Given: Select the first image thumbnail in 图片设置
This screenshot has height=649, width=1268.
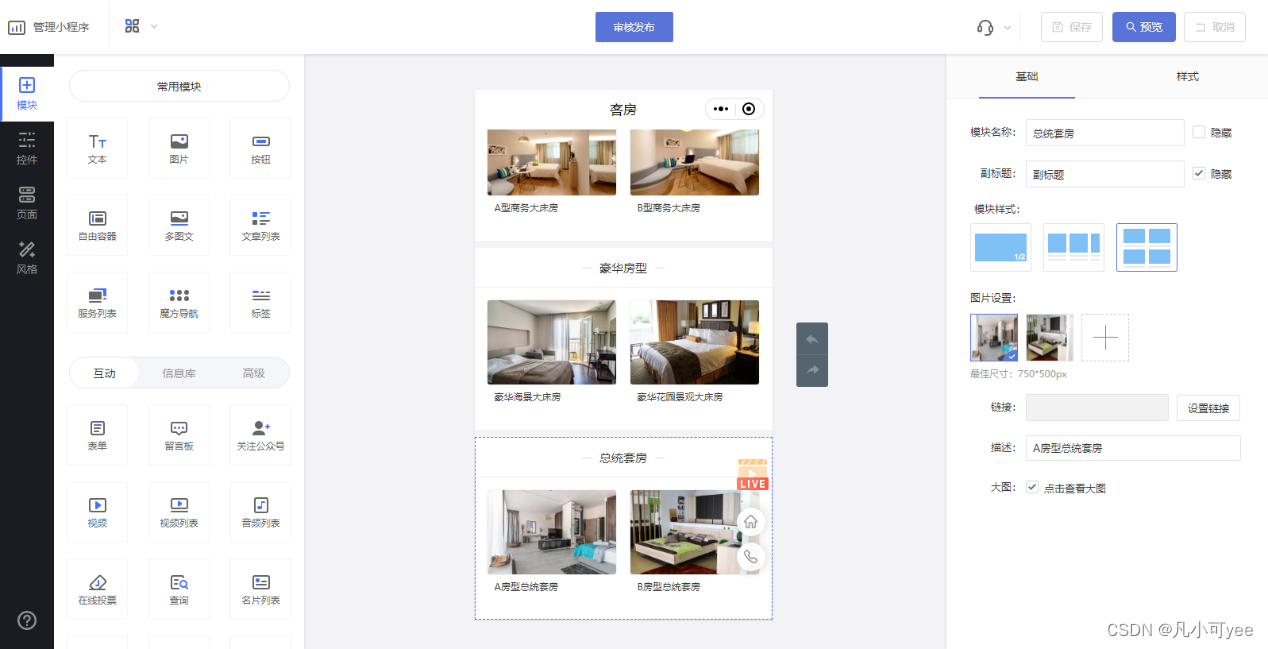Looking at the screenshot, I should [x=994, y=338].
